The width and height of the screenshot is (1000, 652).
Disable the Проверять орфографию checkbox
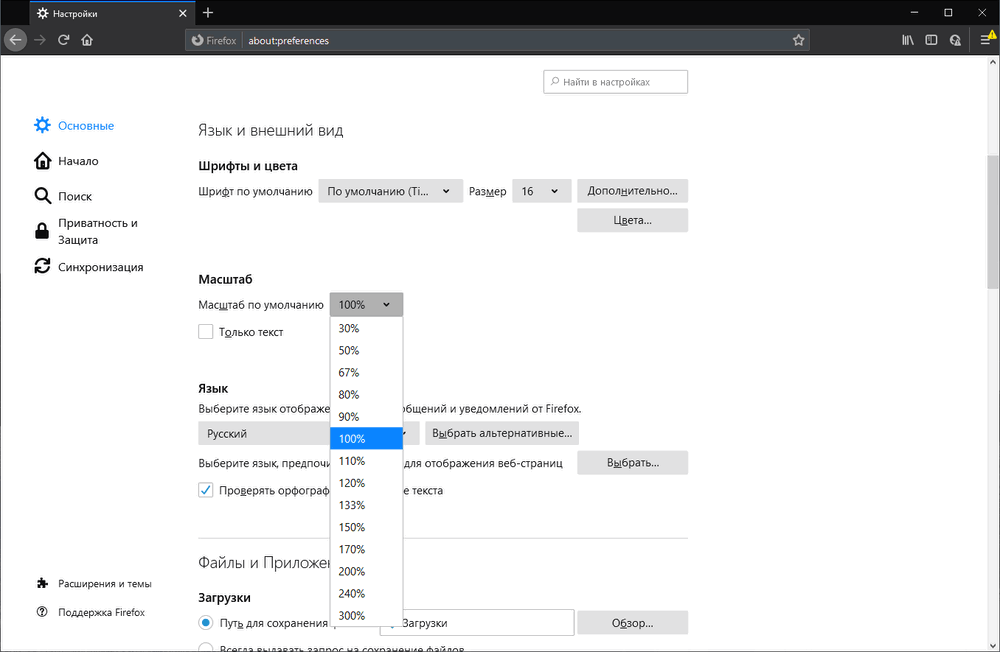pos(205,490)
